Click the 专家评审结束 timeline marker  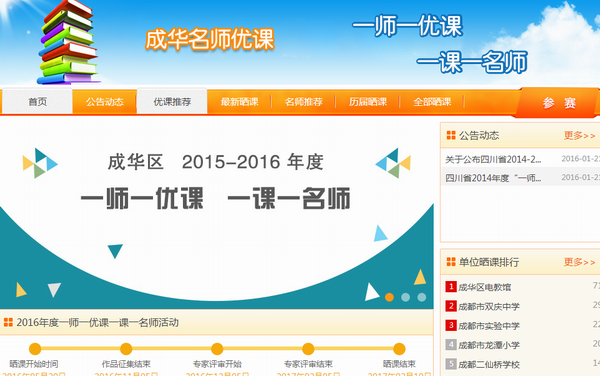click(x=308, y=349)
